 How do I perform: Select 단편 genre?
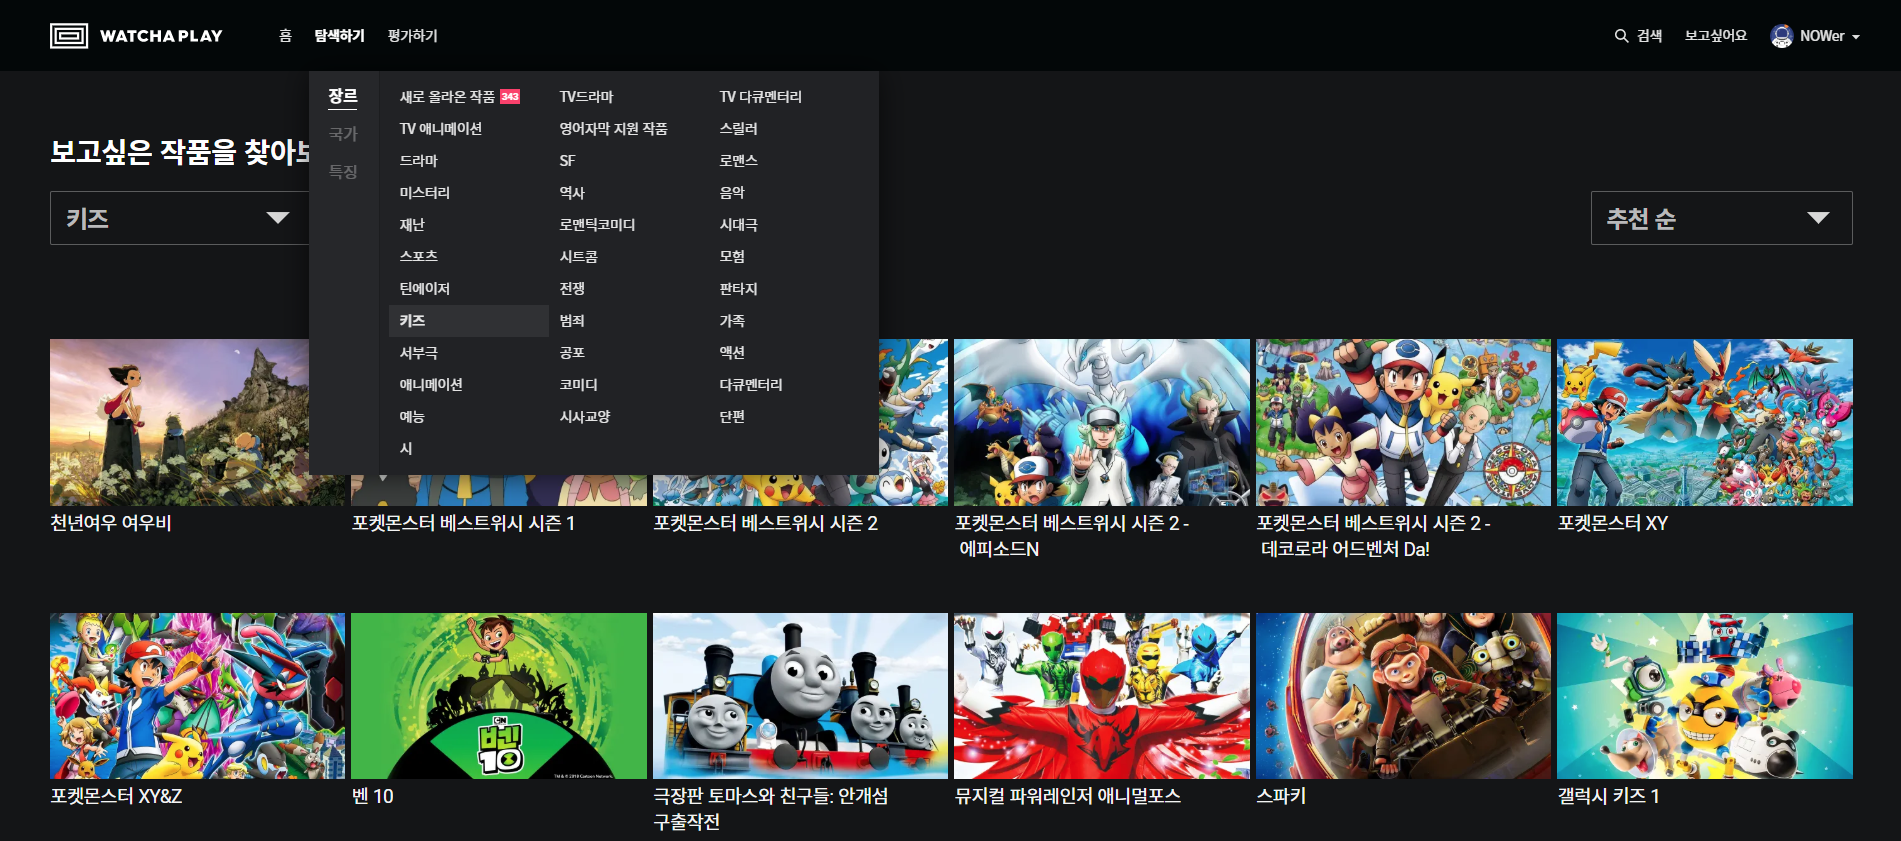pos(732,417)
